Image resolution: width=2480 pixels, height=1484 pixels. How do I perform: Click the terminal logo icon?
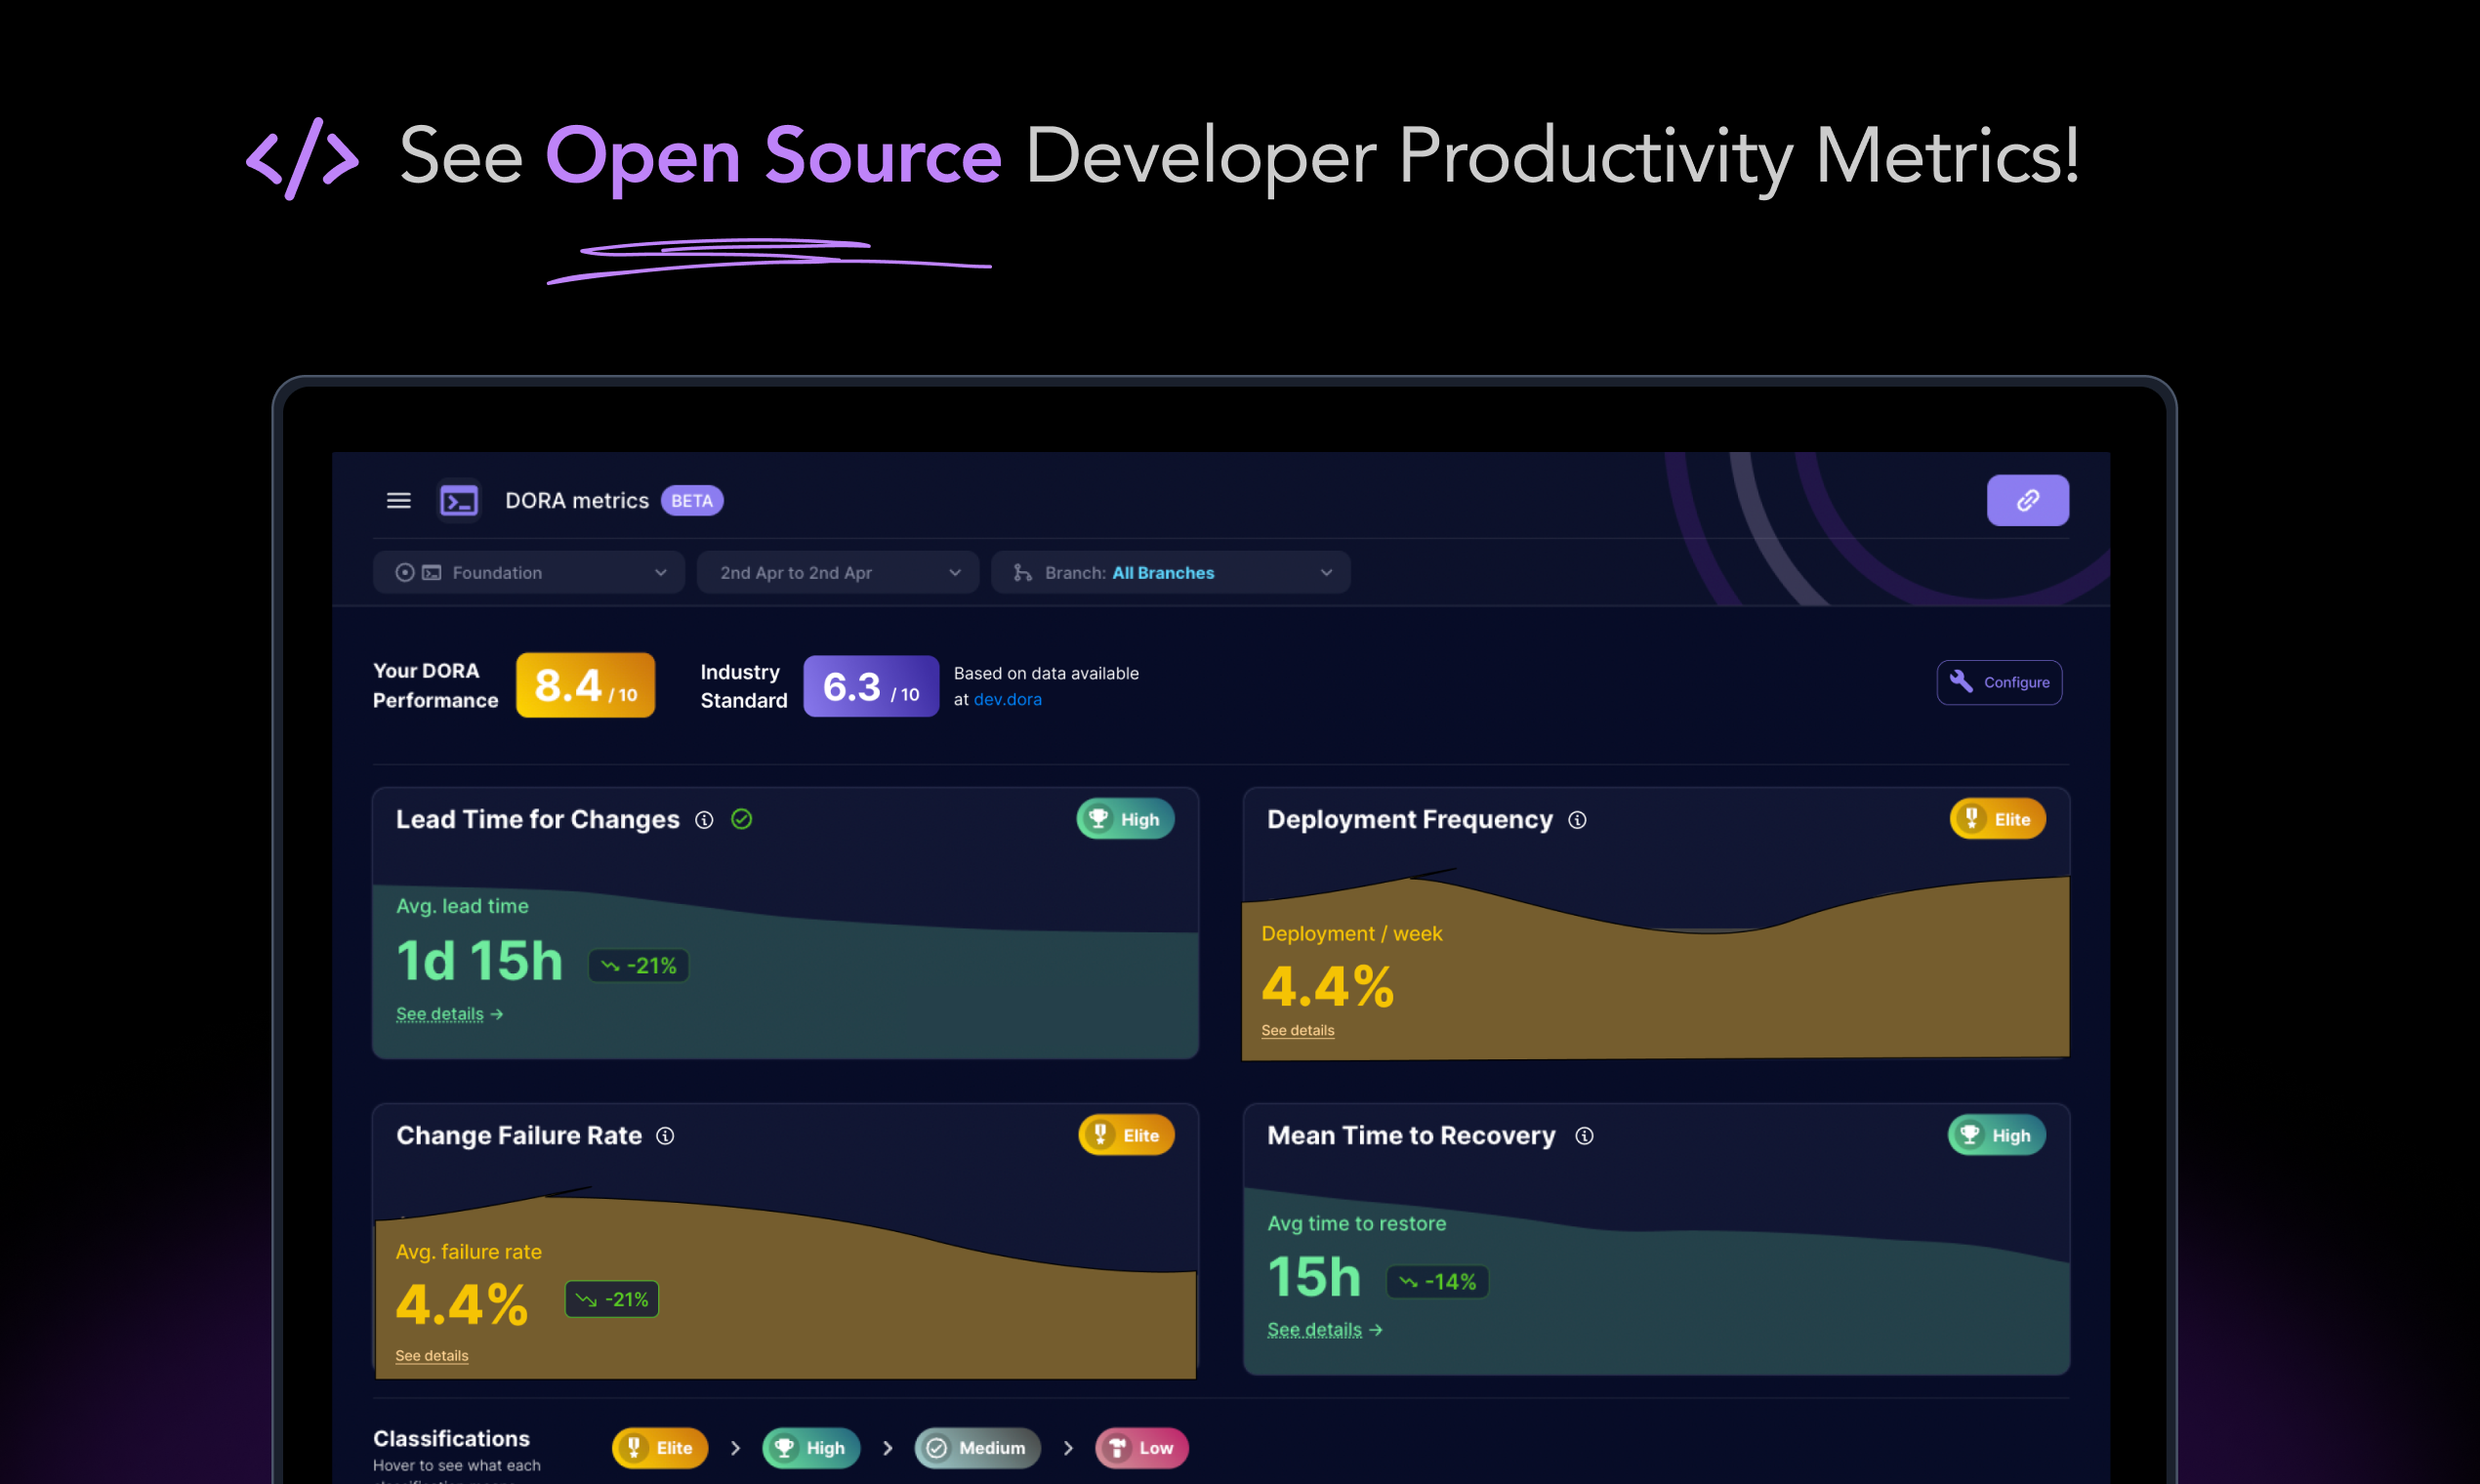click(459, 500)
